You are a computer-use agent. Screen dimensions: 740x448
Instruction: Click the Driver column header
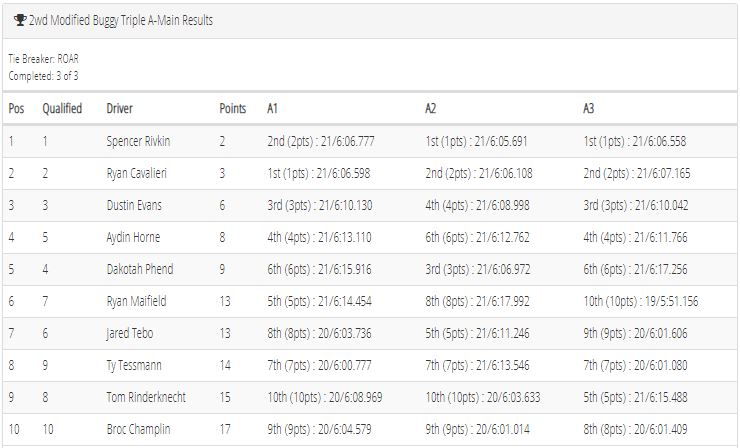pos(119,109)
